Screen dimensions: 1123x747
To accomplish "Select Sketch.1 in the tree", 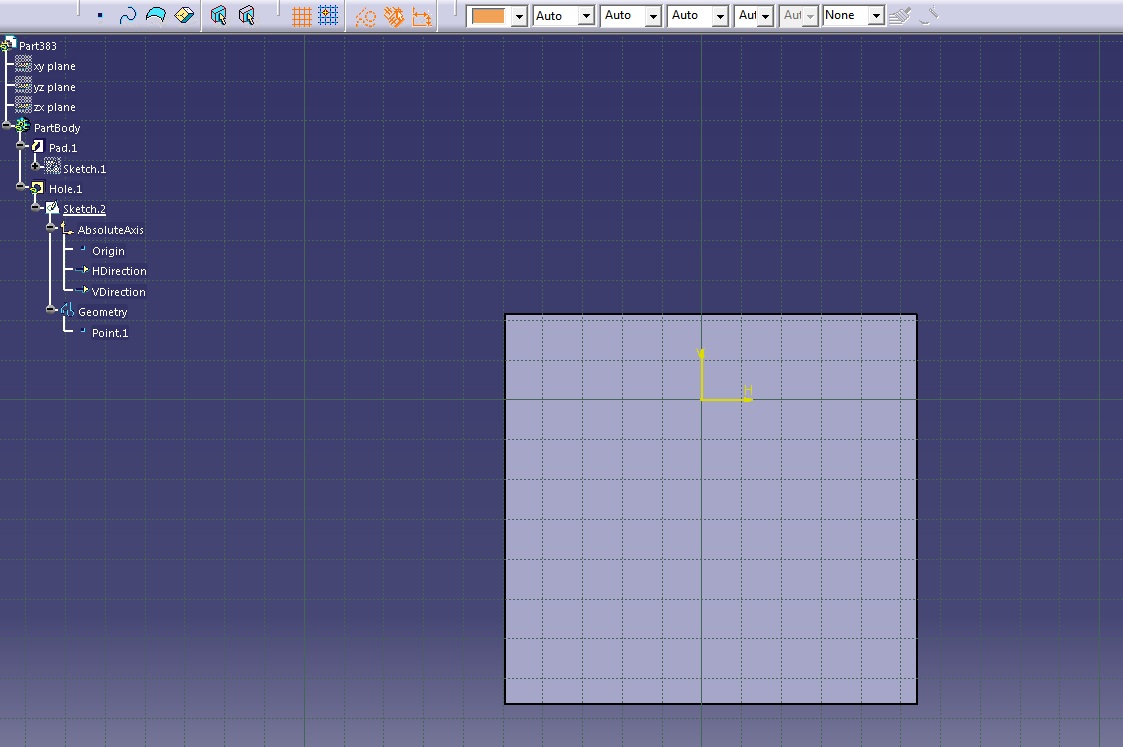I will tap(85, 169).
